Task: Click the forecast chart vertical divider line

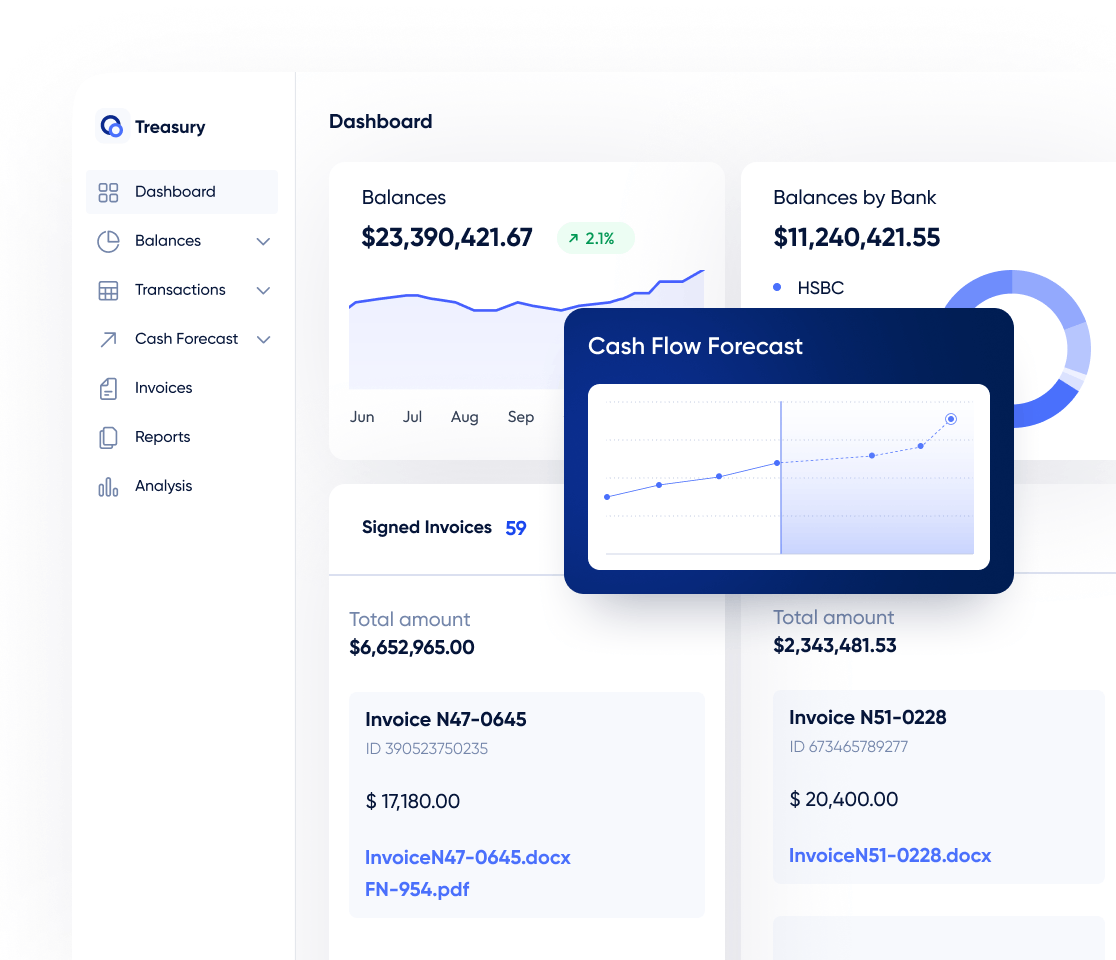Action: [781, 478]
